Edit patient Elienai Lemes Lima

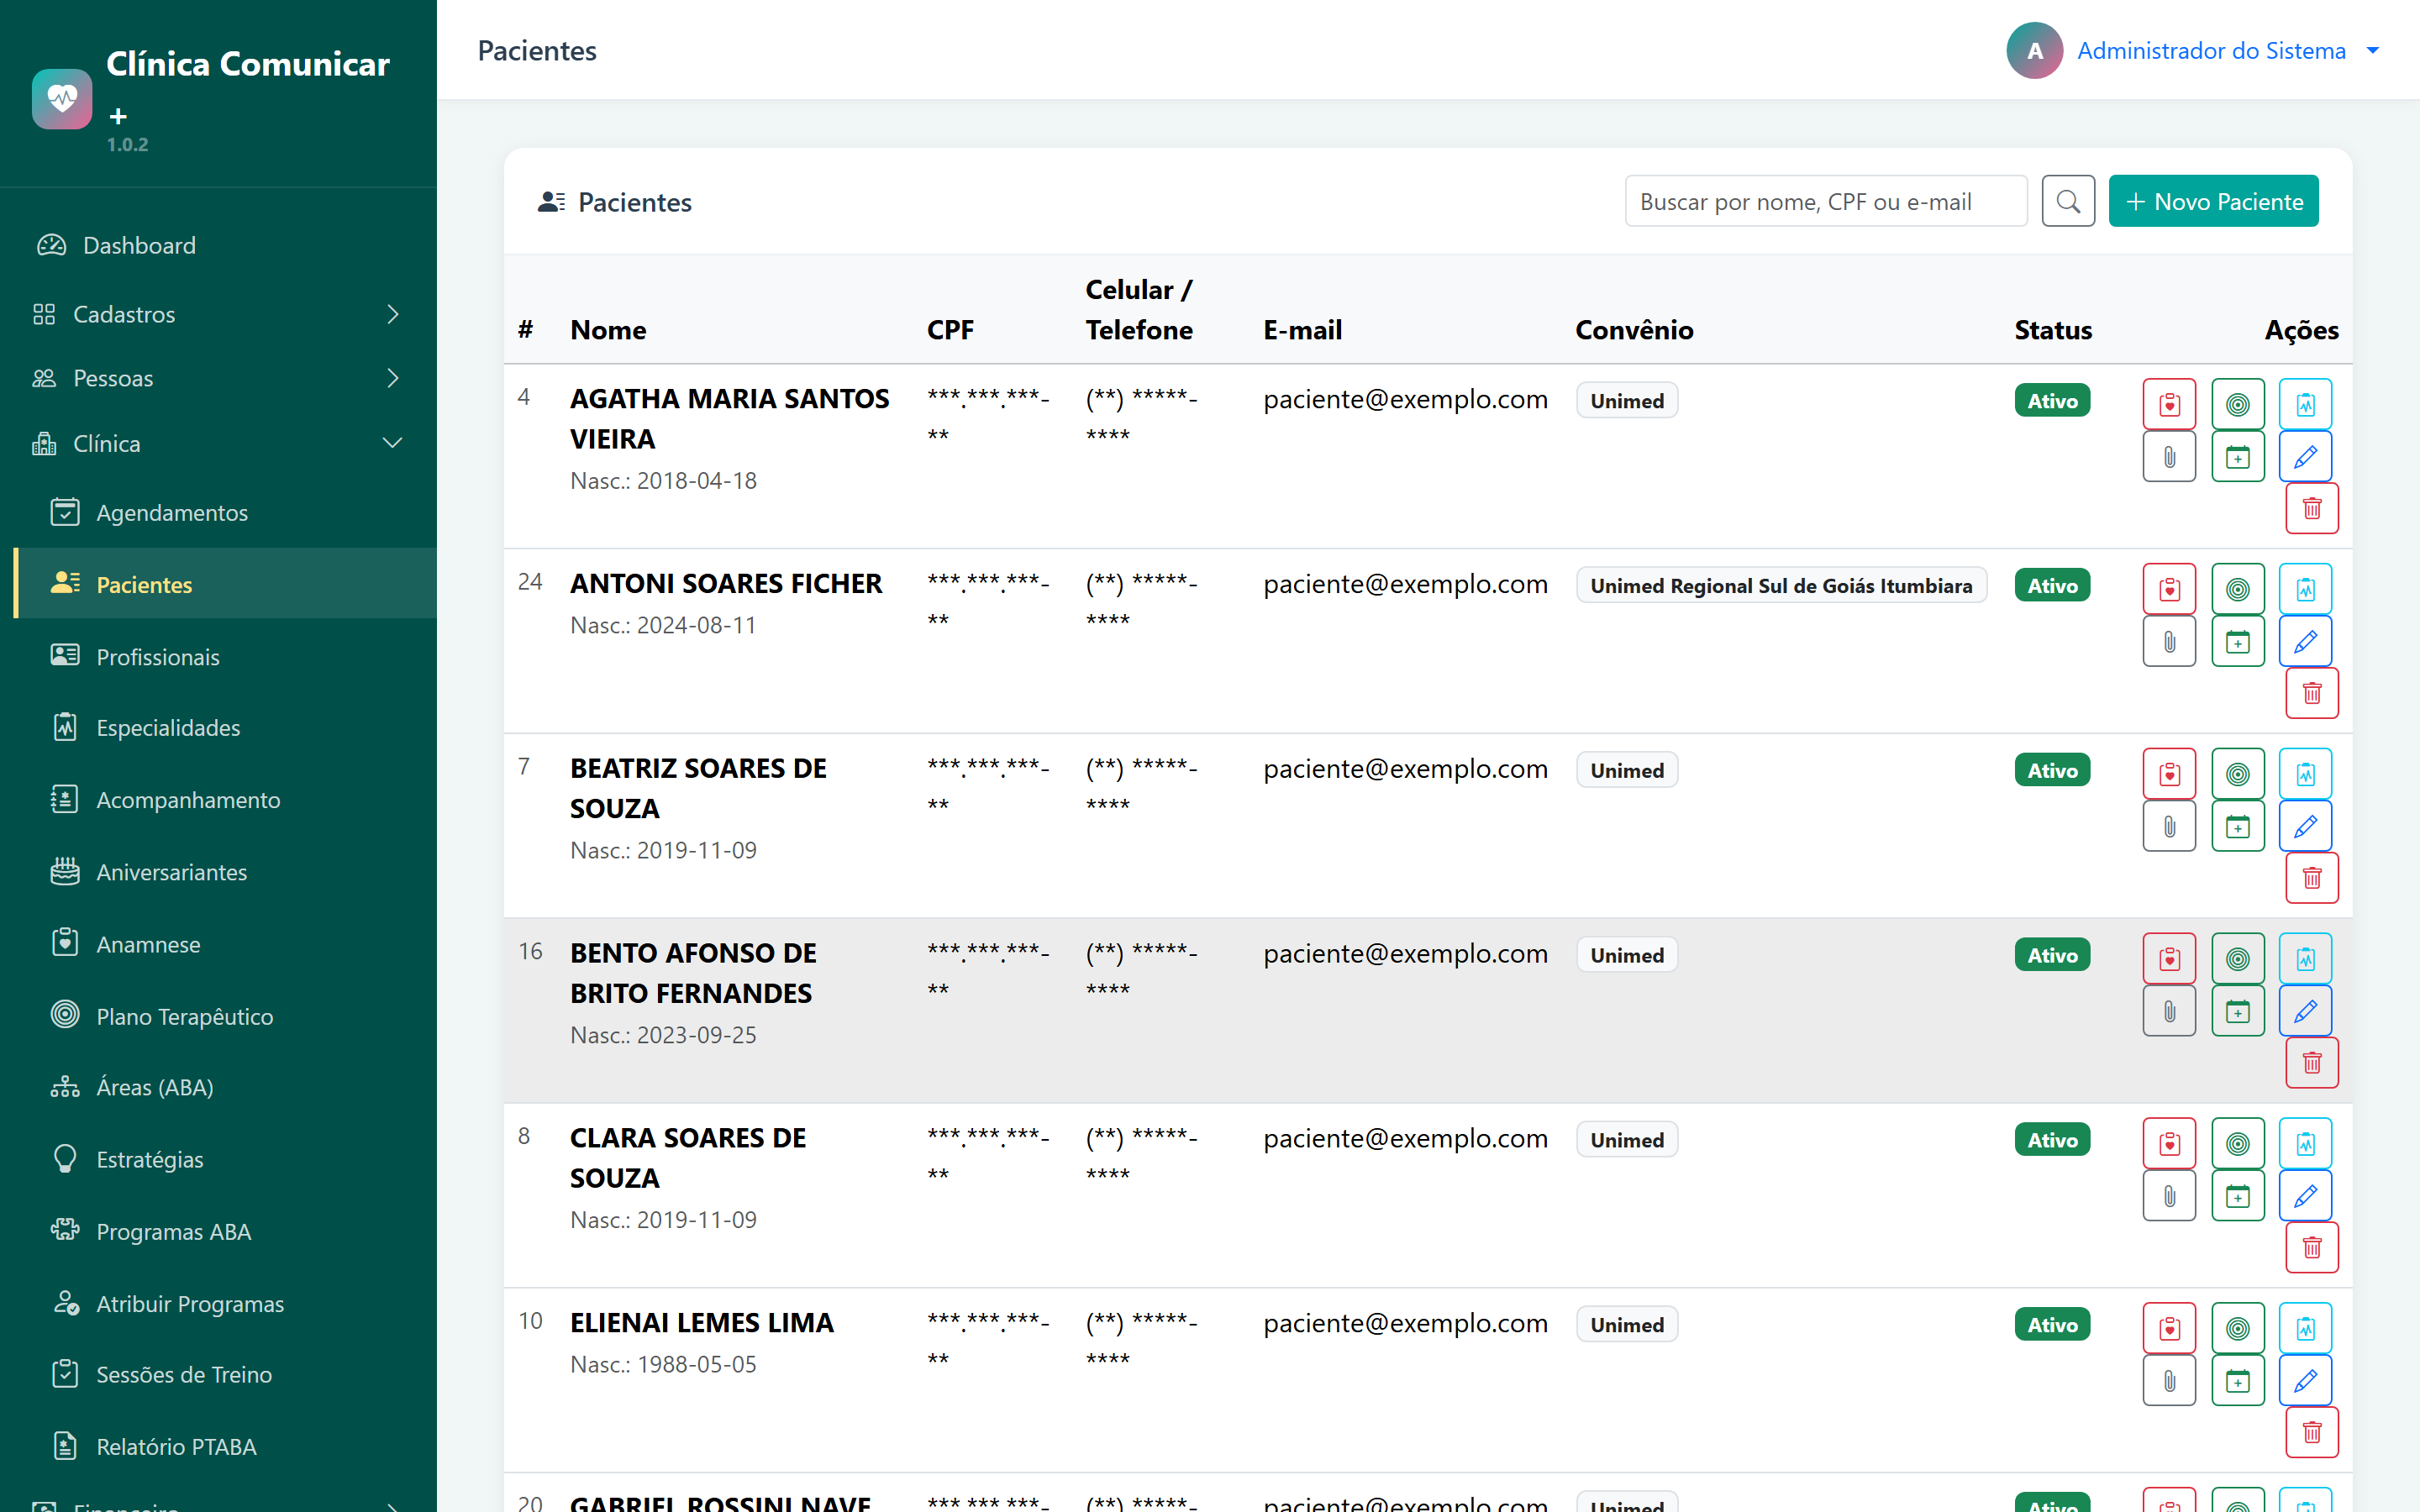click(x=2305, y=1382)
